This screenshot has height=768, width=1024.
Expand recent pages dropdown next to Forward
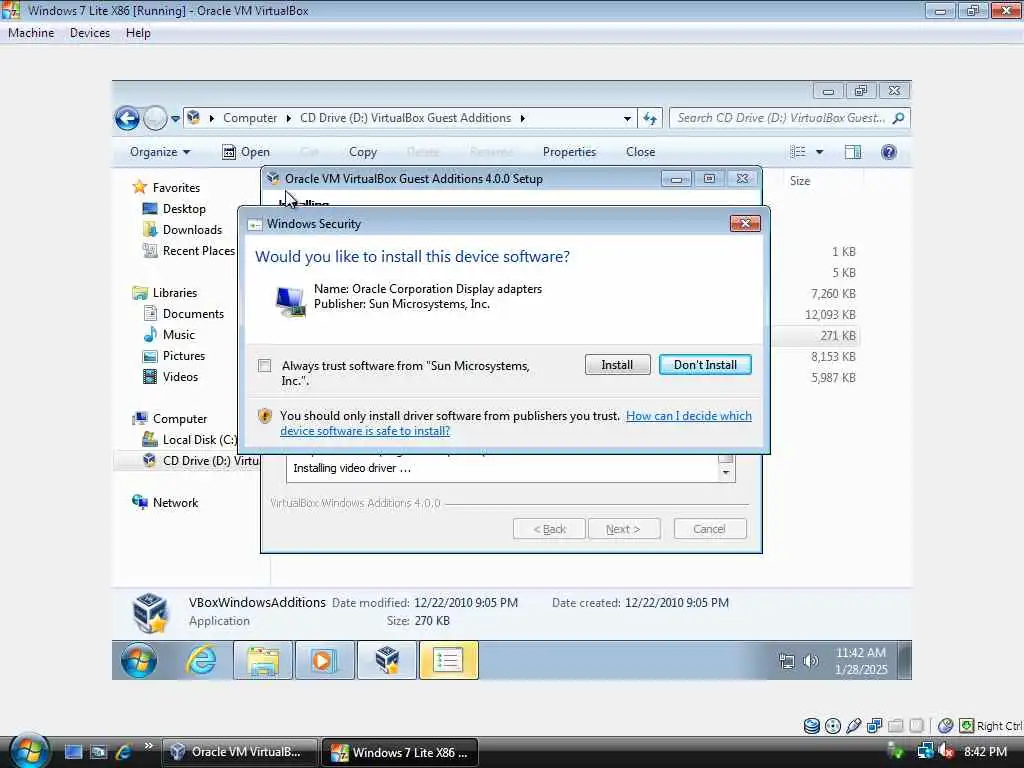[x=176, y=119]
